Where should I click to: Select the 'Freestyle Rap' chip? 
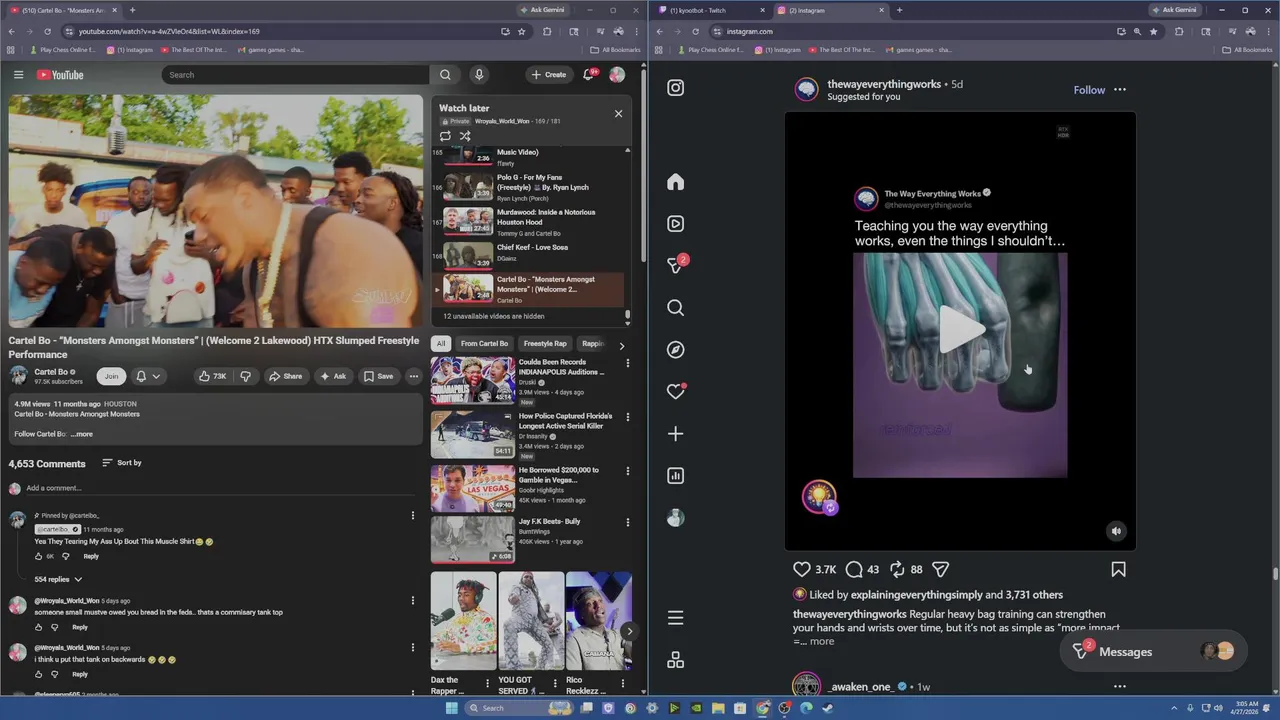click(545, 343)
